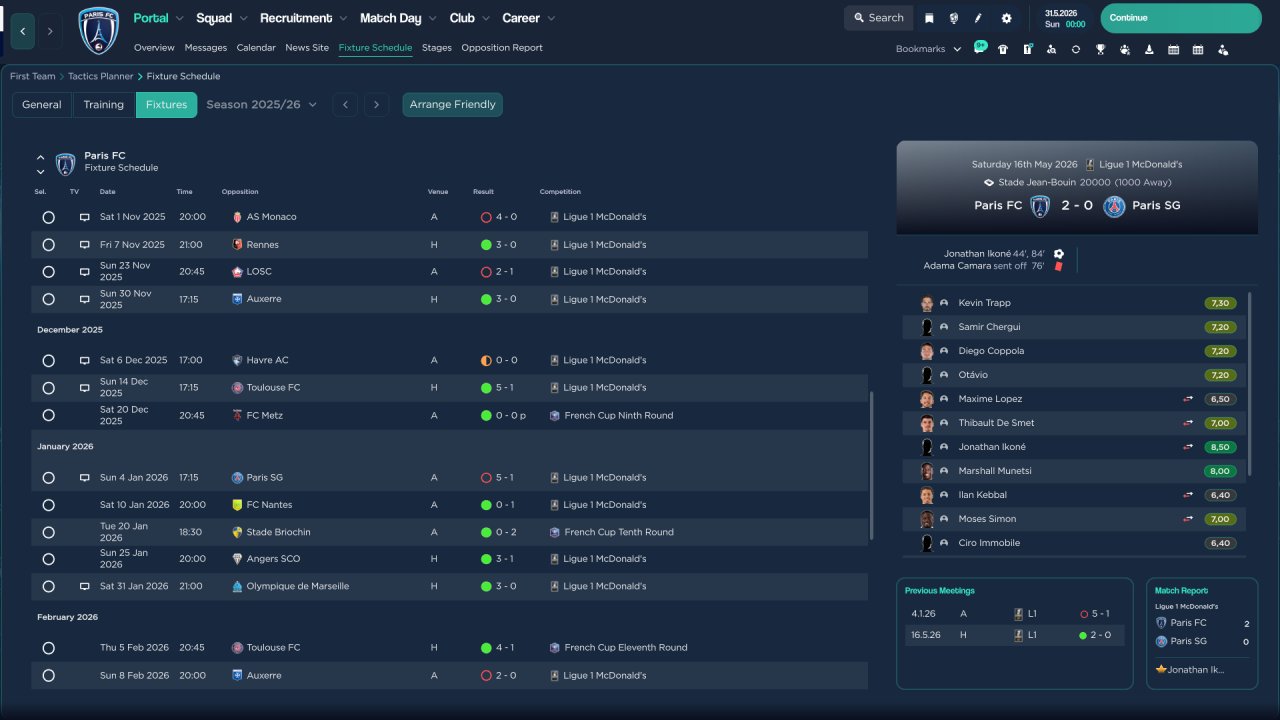Click the player ratings list scrollbar
This screenshot has height=720, width=1280.
point(1250,383)
